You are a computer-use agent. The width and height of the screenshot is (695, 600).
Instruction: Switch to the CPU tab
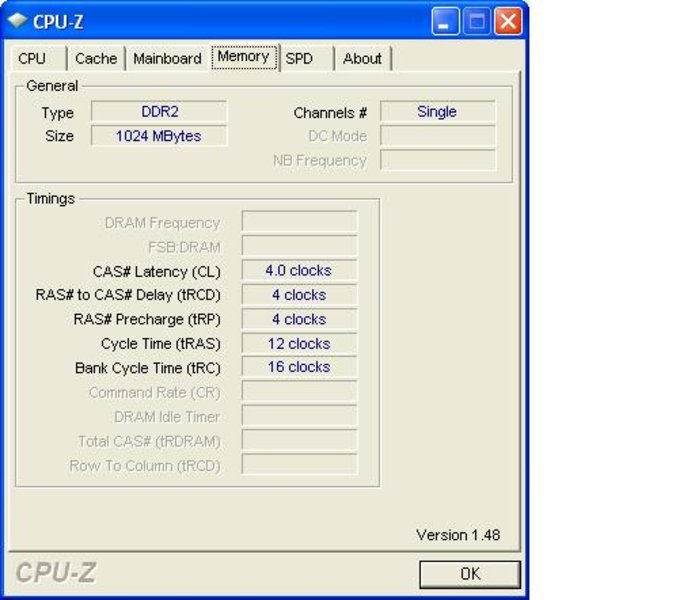37,58
